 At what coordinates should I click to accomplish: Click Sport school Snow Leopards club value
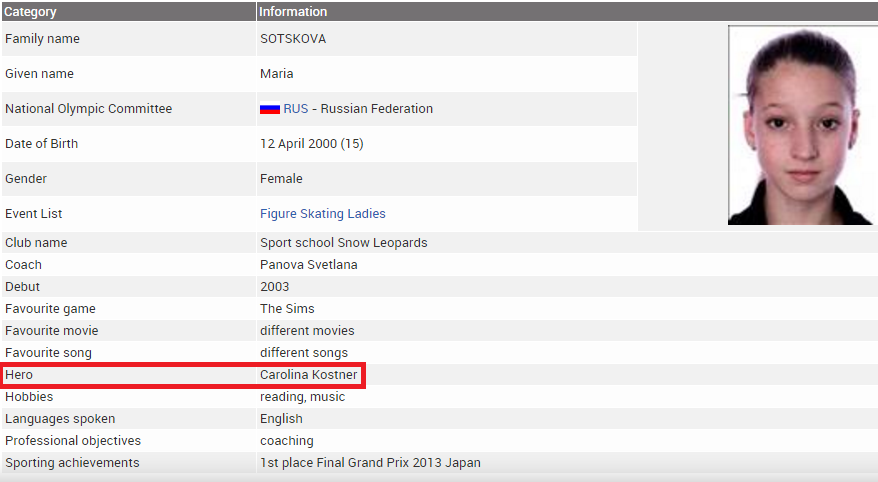(x=344, y=243)
